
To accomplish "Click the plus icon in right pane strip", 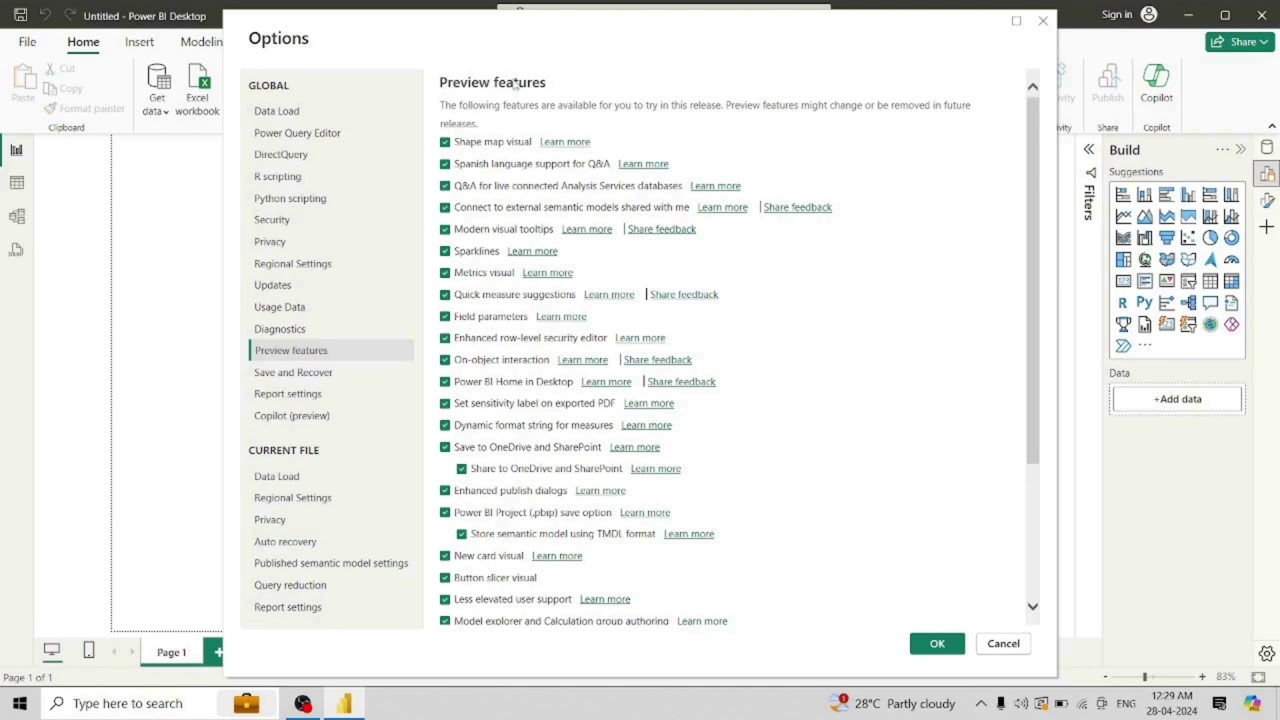I will (x=1267, y=228).
